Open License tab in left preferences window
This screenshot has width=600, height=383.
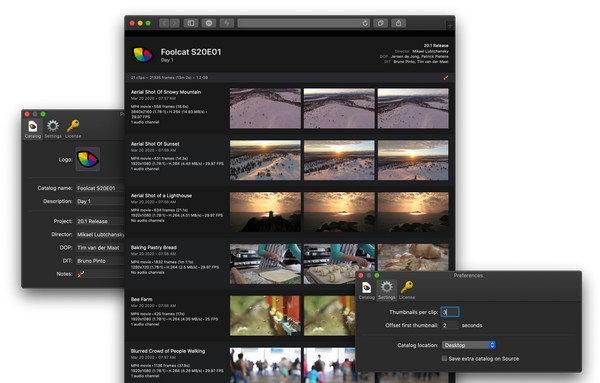73,129
